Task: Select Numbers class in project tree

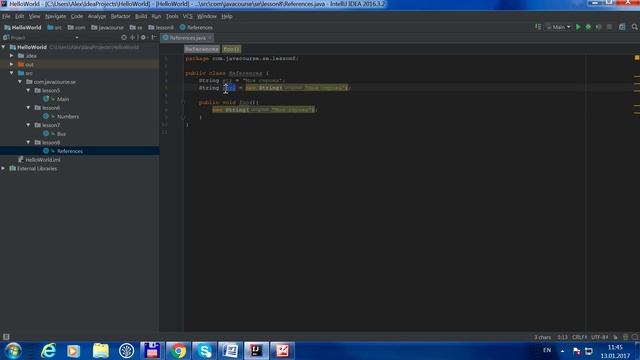Action: click(x=68, y=116)
